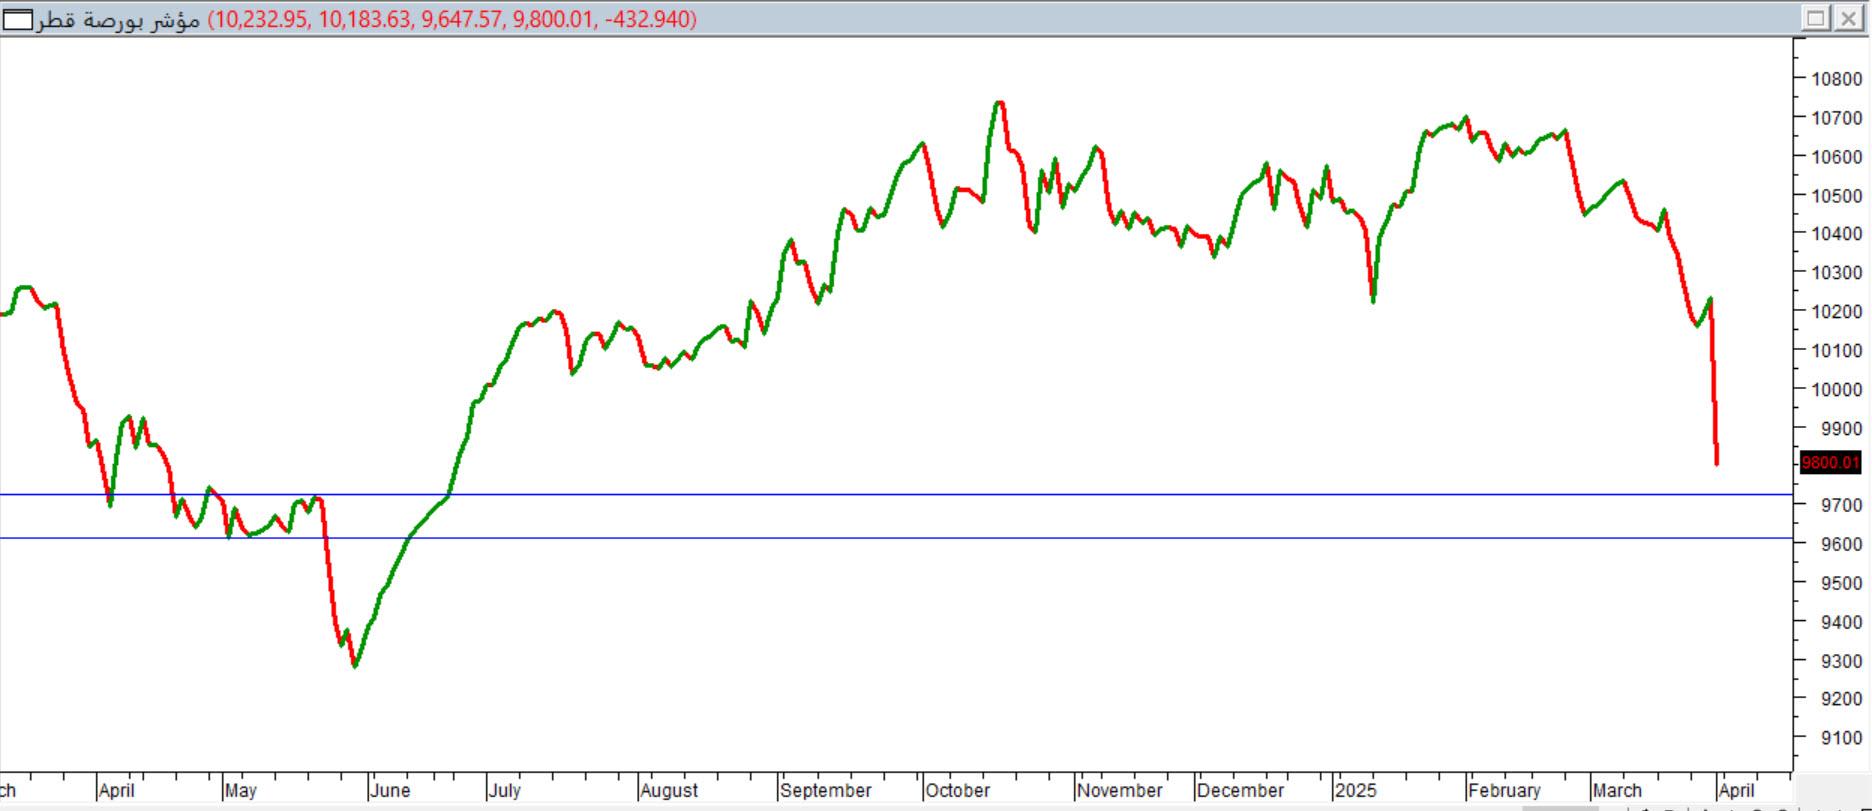Click the December label on date axis

coord(1240,791)
